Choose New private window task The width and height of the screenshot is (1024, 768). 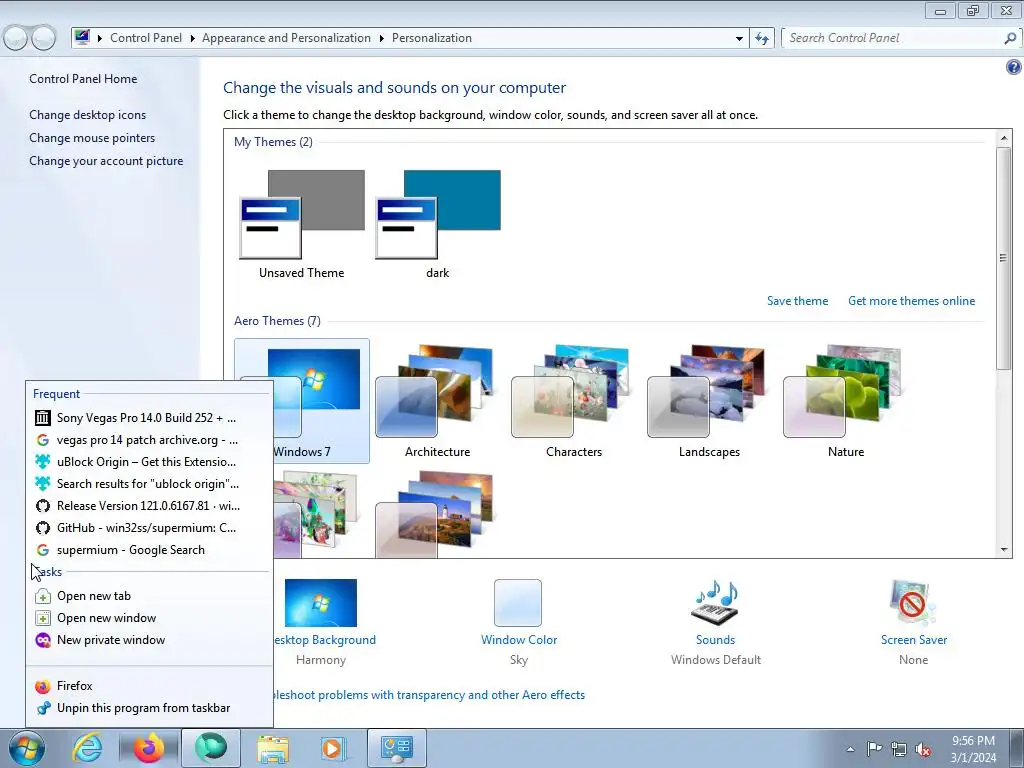point(150,640)
